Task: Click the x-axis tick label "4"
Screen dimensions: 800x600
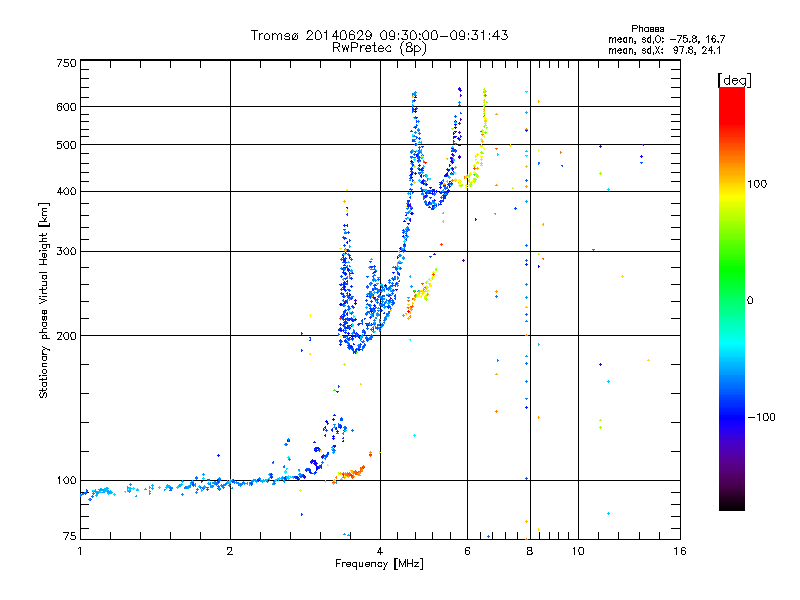Action: click(380, 551)
